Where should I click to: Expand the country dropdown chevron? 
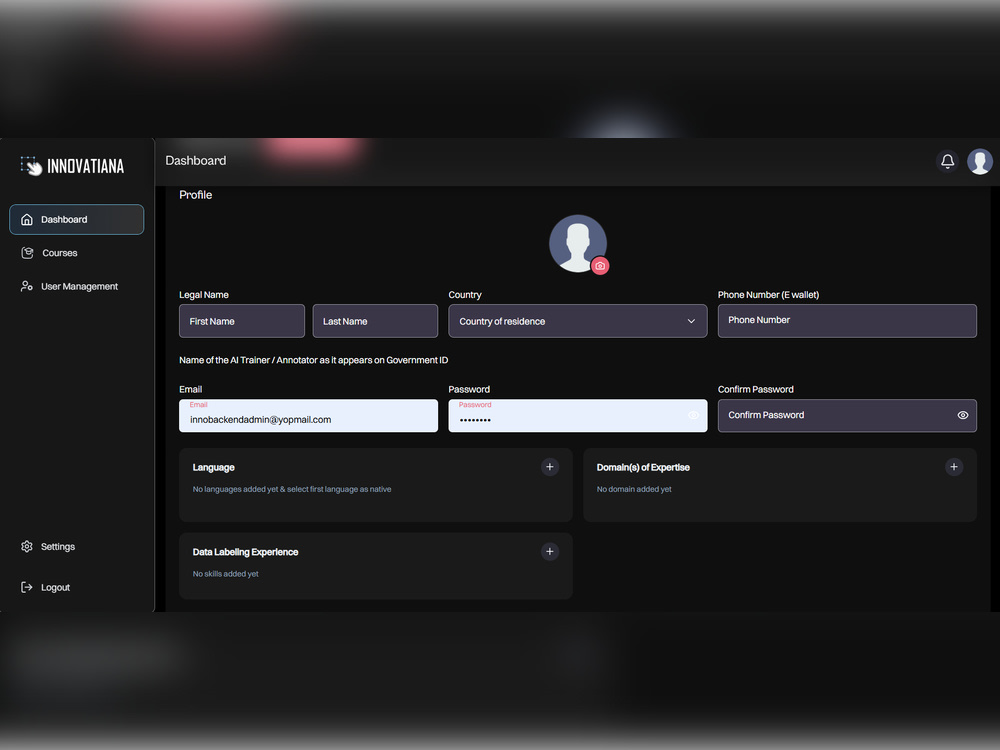691,321
